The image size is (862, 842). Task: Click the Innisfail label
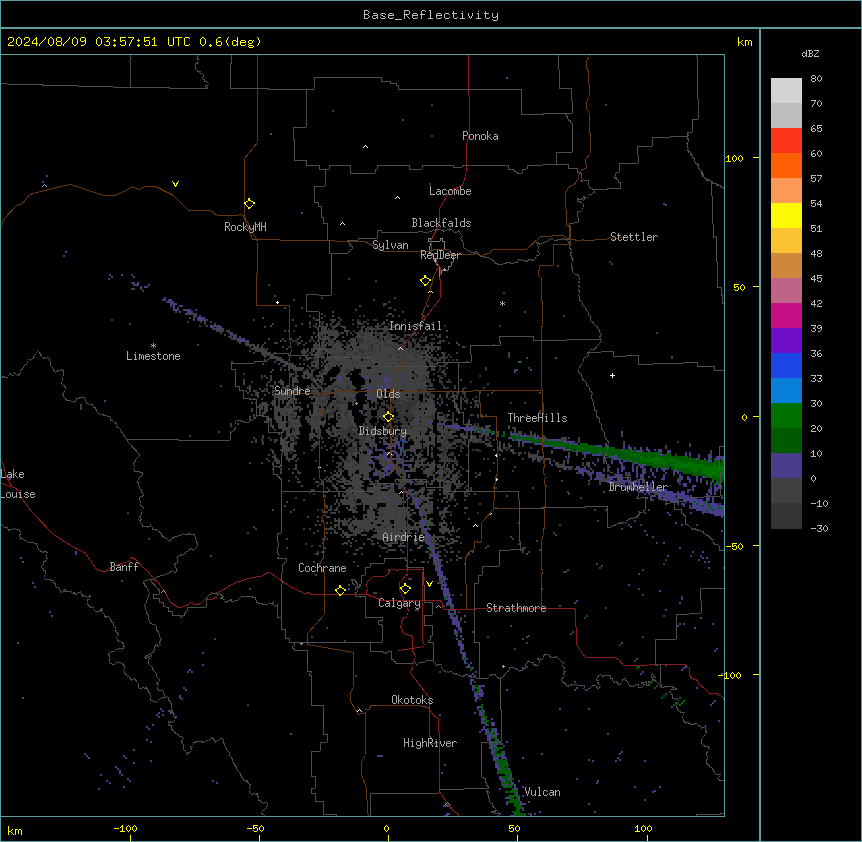tap(415, 326)
